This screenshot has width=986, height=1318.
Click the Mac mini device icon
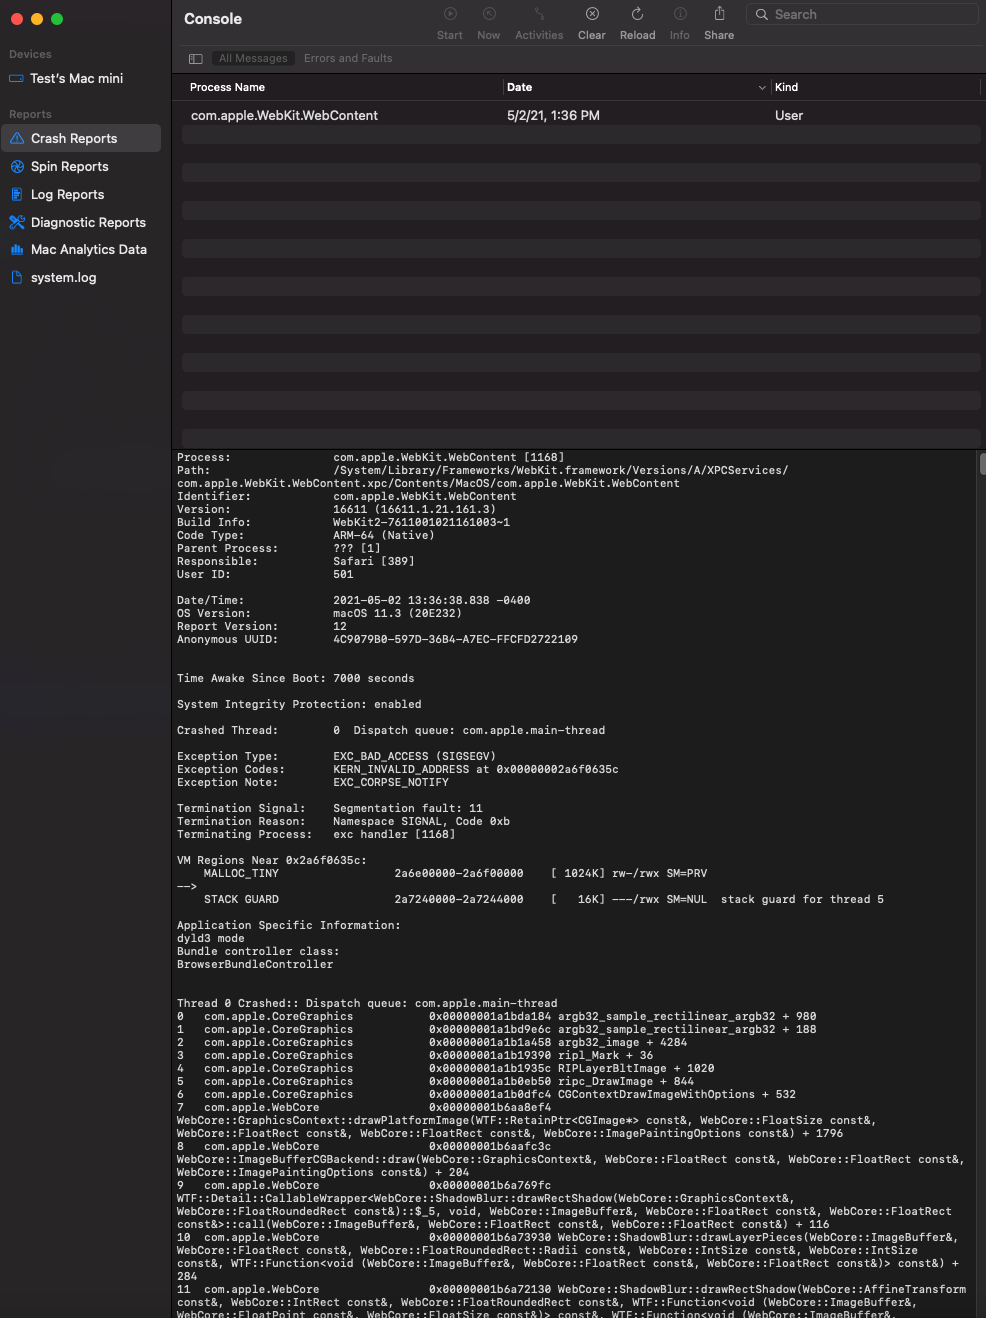[x=17, y=78]
